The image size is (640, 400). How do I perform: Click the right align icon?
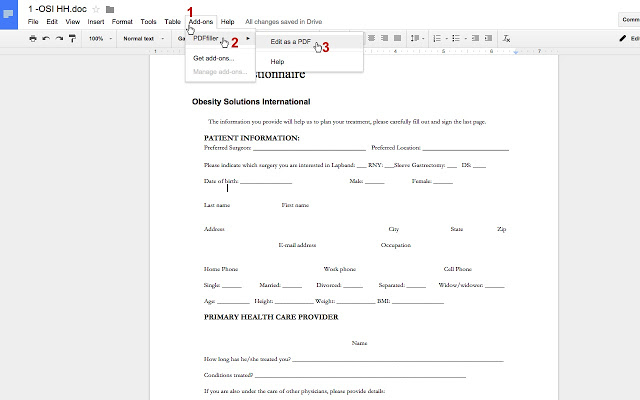point(384,38)
